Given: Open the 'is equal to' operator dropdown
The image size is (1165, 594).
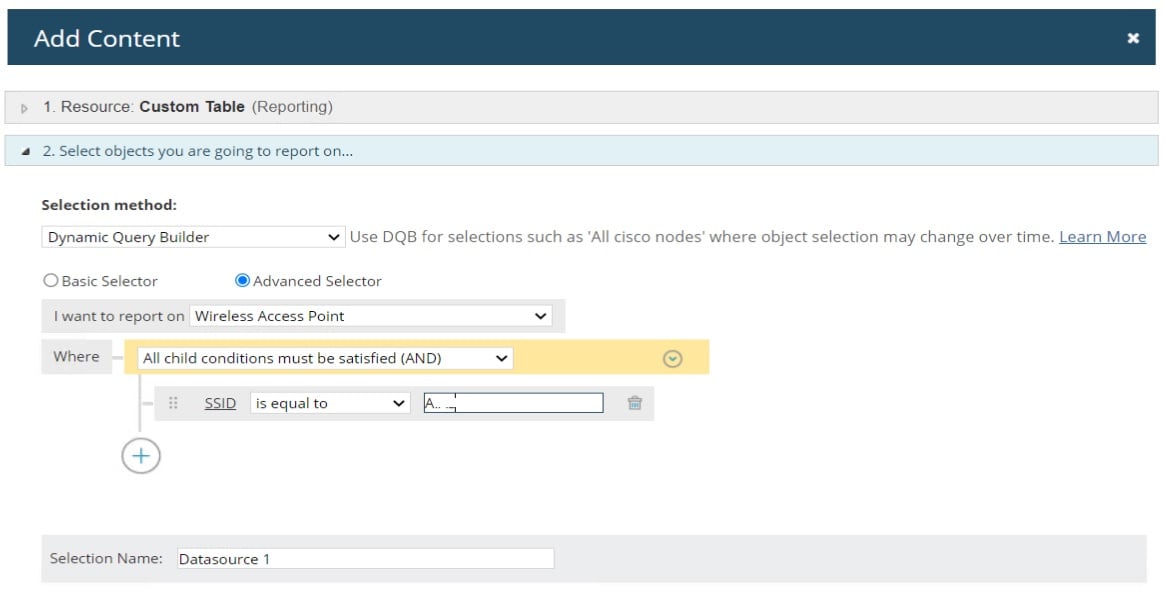Looking at the screenshot, I should click(330, 403).
